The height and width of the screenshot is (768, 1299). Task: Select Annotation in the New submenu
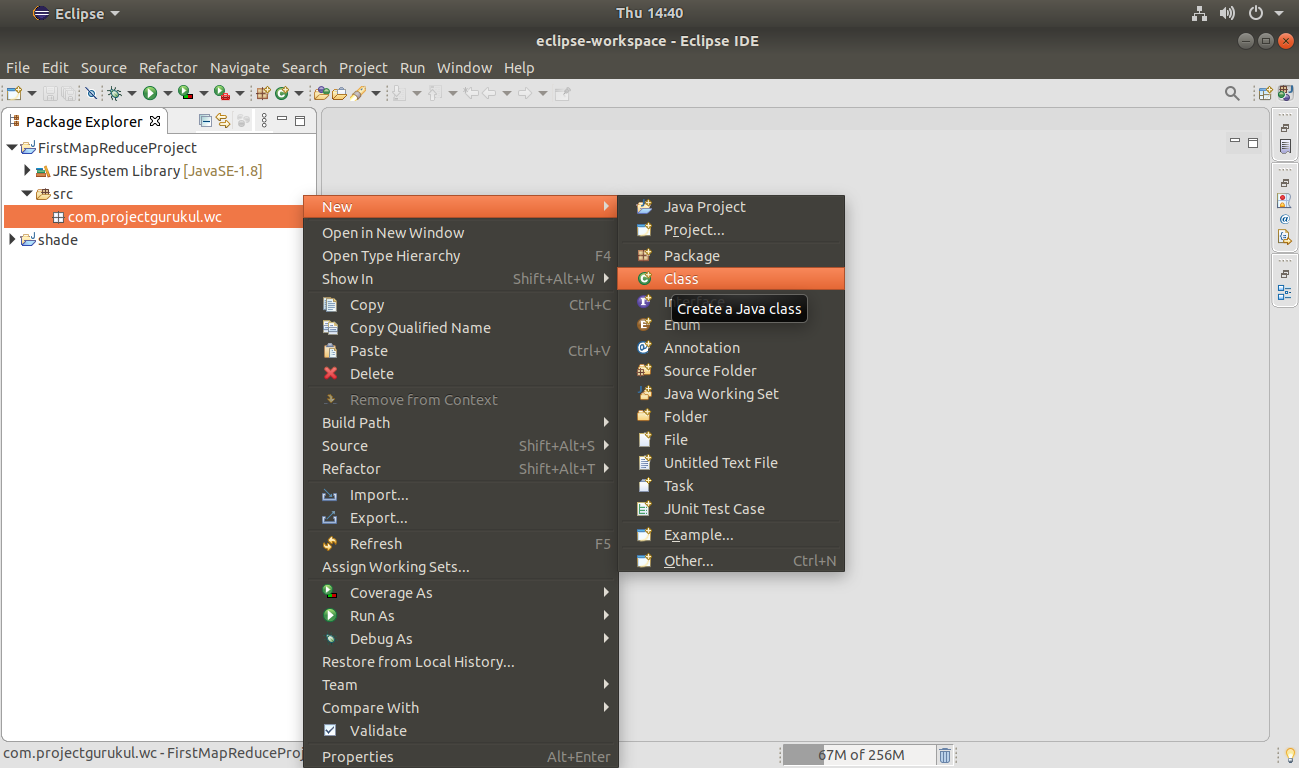click(x=731, y=348)
